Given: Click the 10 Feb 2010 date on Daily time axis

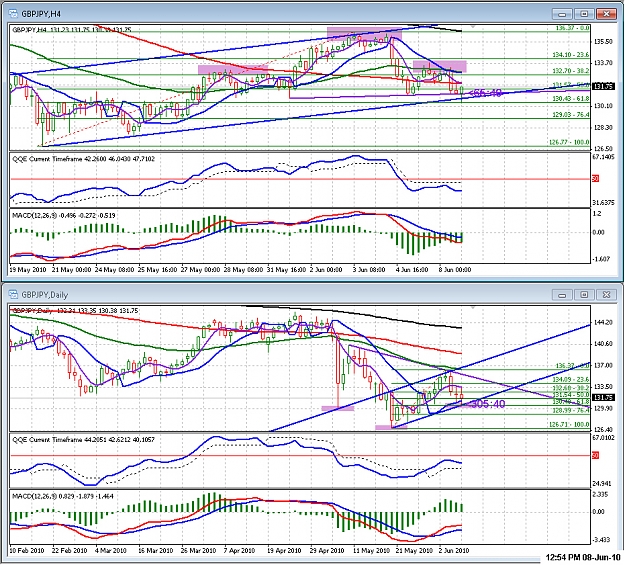Looking at the screenshot, I should pos(27,551).
